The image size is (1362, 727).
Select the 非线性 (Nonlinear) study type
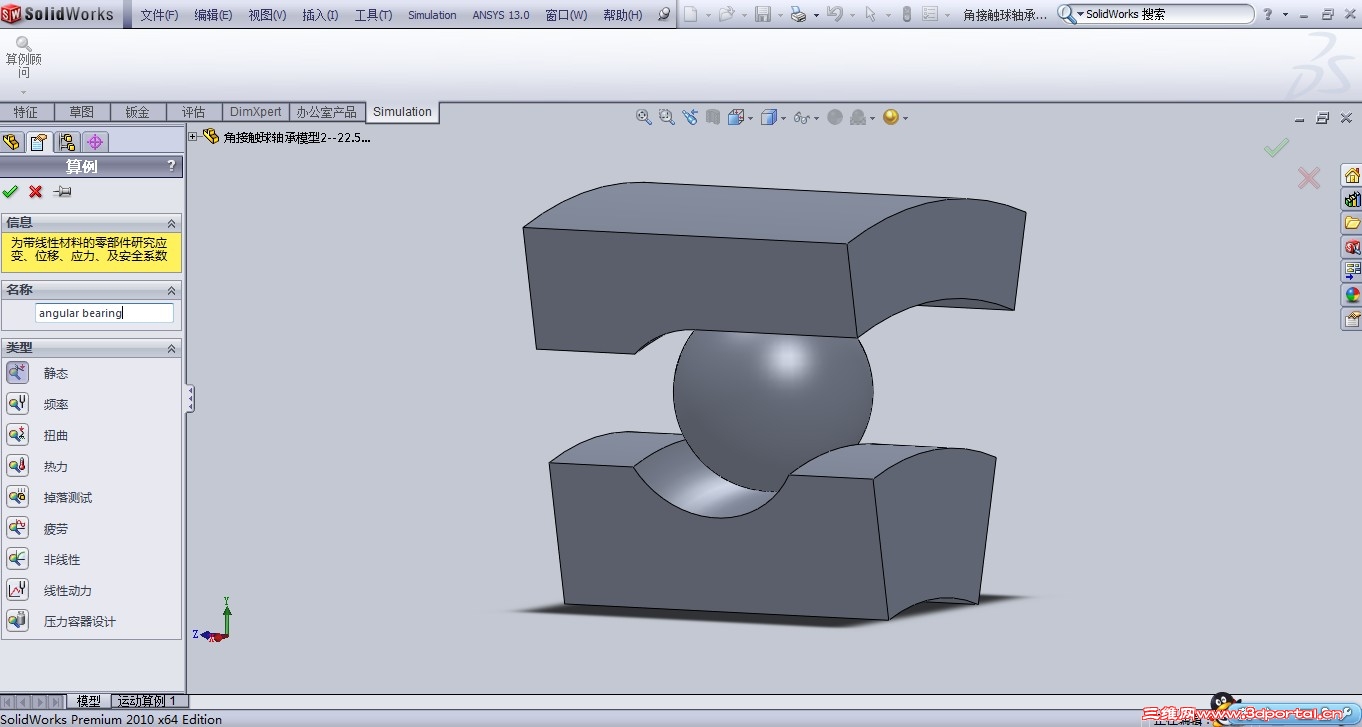click(17, 559)
